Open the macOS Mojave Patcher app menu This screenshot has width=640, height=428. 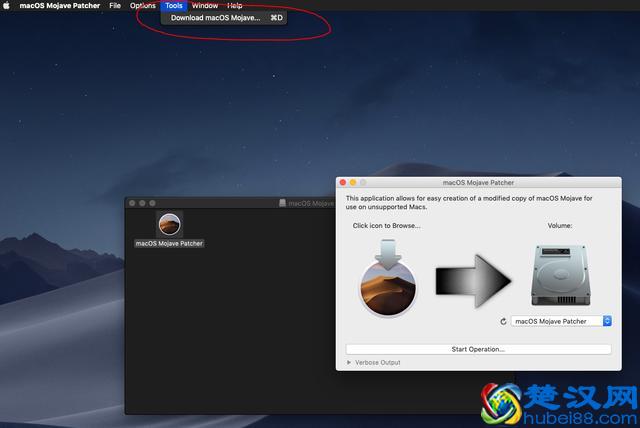coord(60,5)
